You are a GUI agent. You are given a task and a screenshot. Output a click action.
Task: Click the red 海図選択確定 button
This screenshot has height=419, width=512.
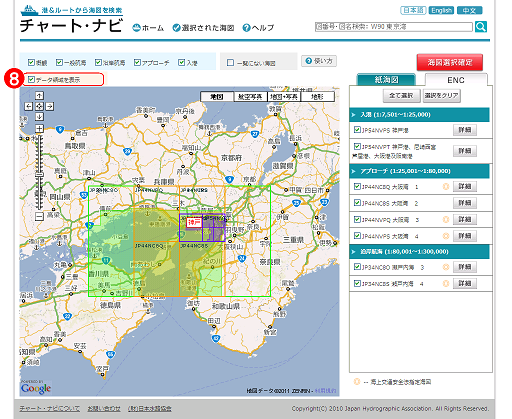[x=450, y=62]
